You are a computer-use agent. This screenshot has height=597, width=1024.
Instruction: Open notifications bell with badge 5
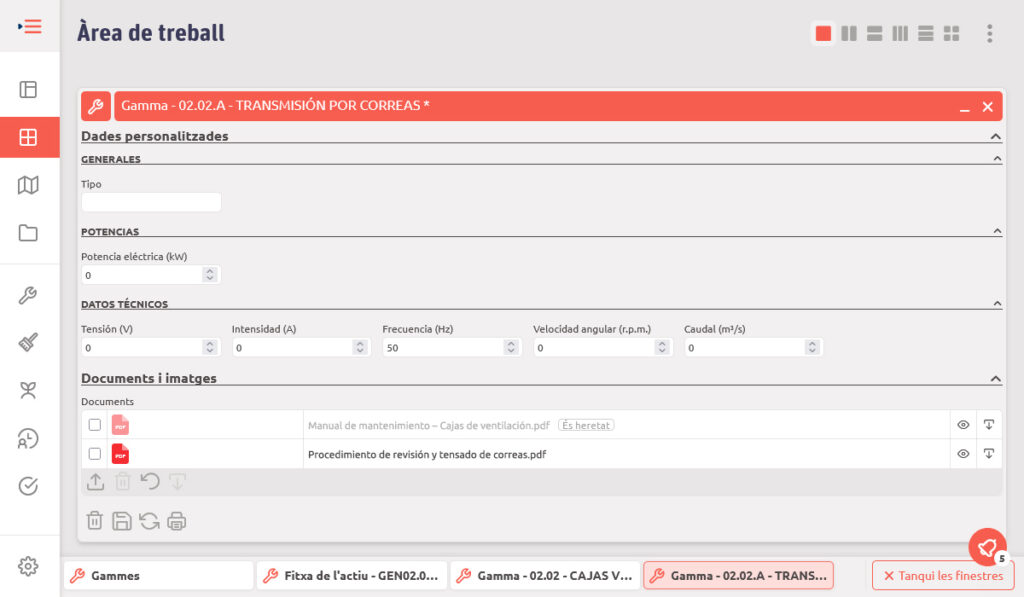pyautogui.click(x=987, y=547)
